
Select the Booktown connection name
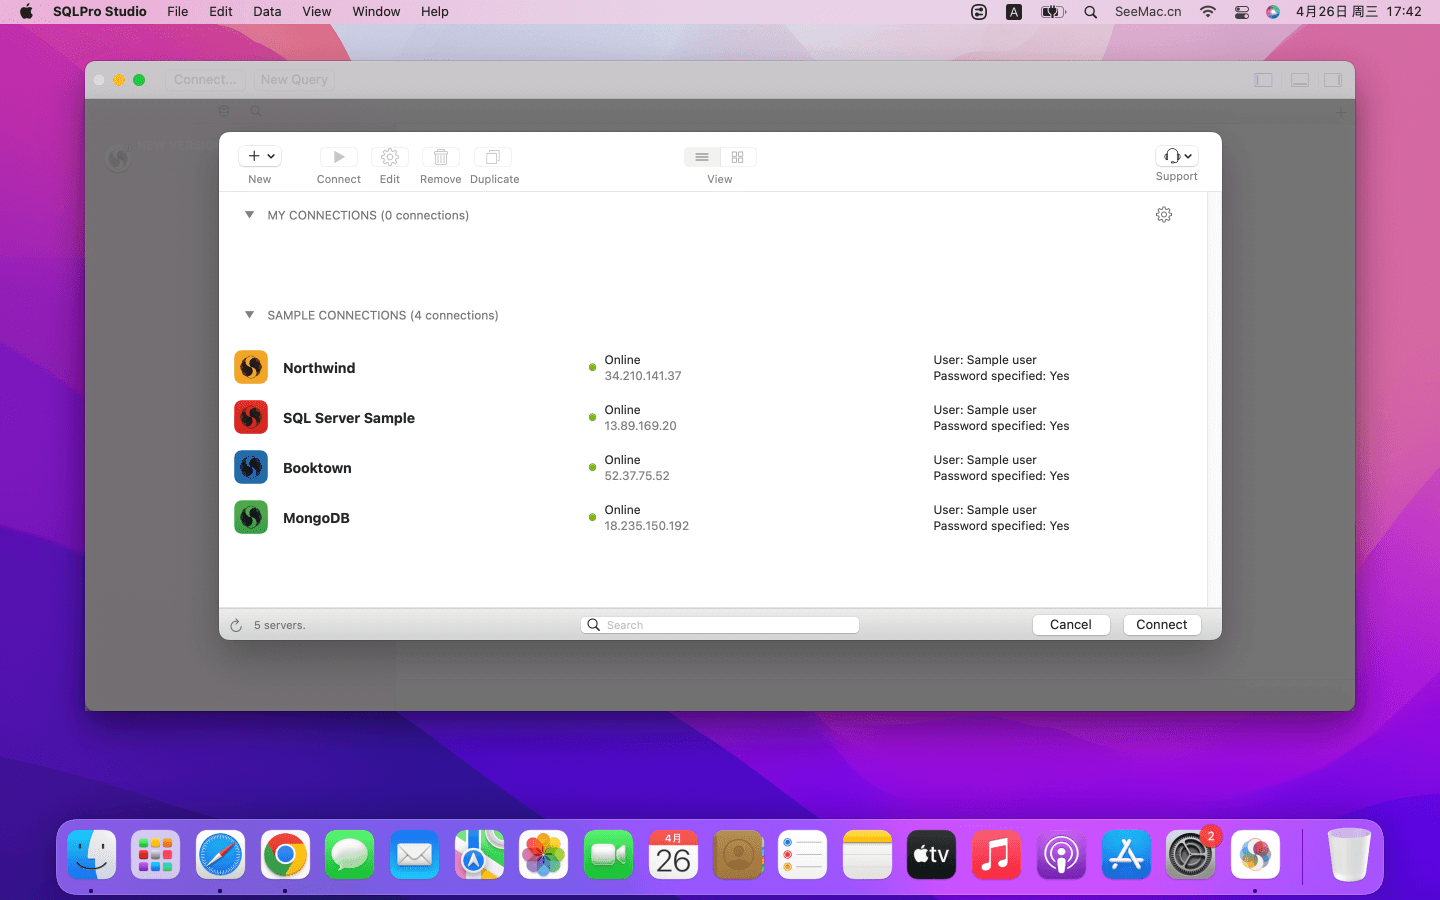click(x=317, y=468)
